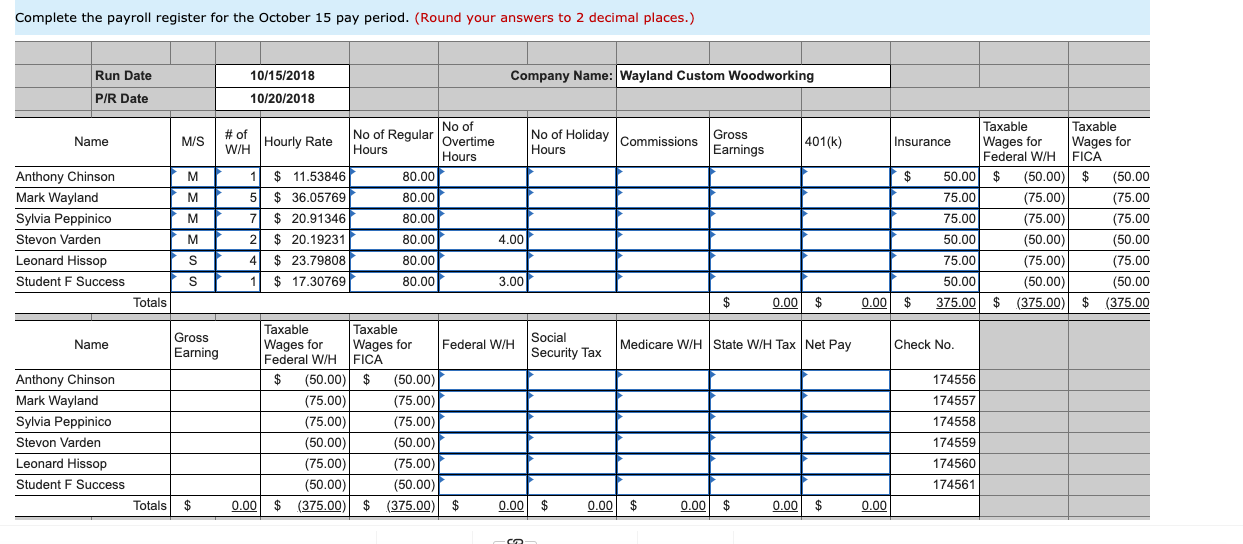Click Stevon Varden's Commissions field
This screenshot has height=544, width=1243.
[663, 240]
